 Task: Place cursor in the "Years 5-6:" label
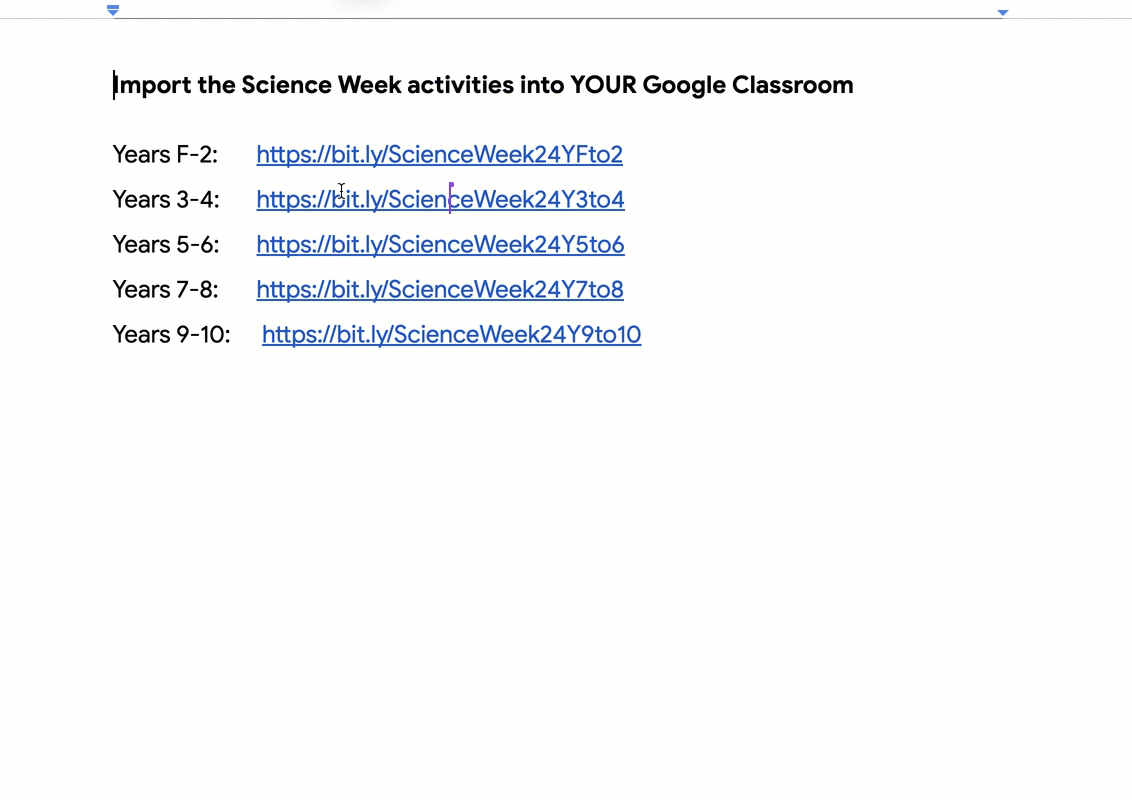point(165,244)
